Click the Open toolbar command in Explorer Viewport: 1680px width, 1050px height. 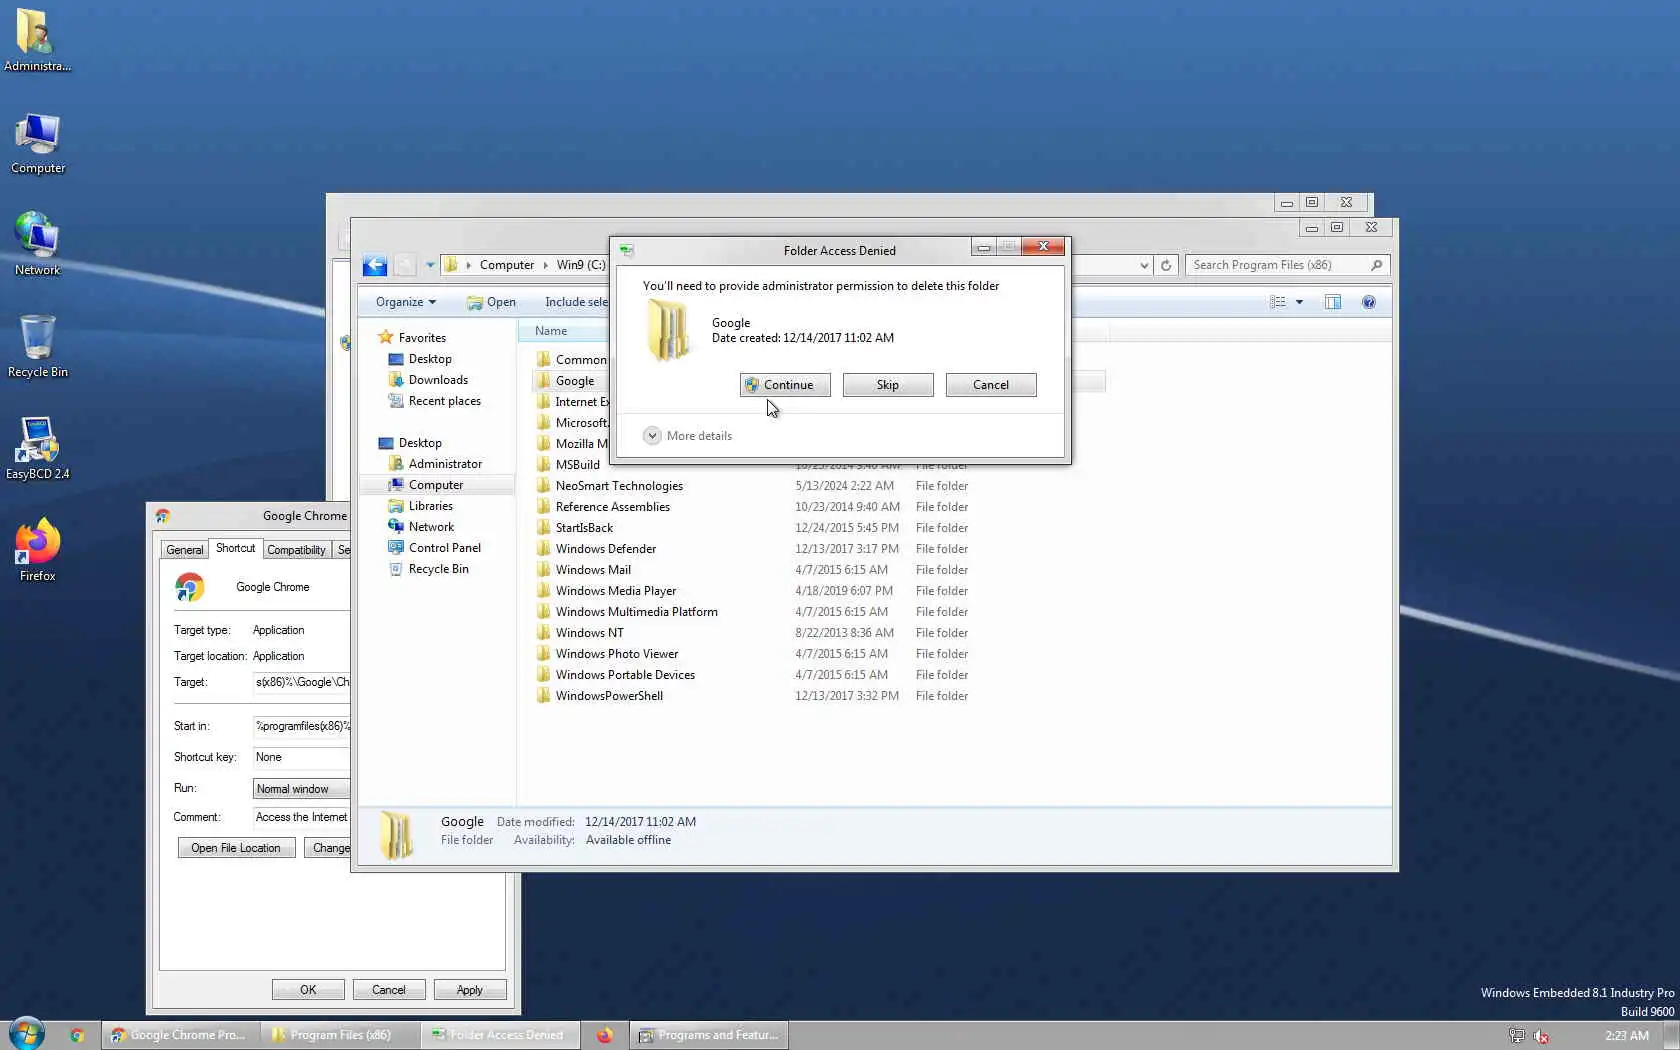click(x=491, y=302)
